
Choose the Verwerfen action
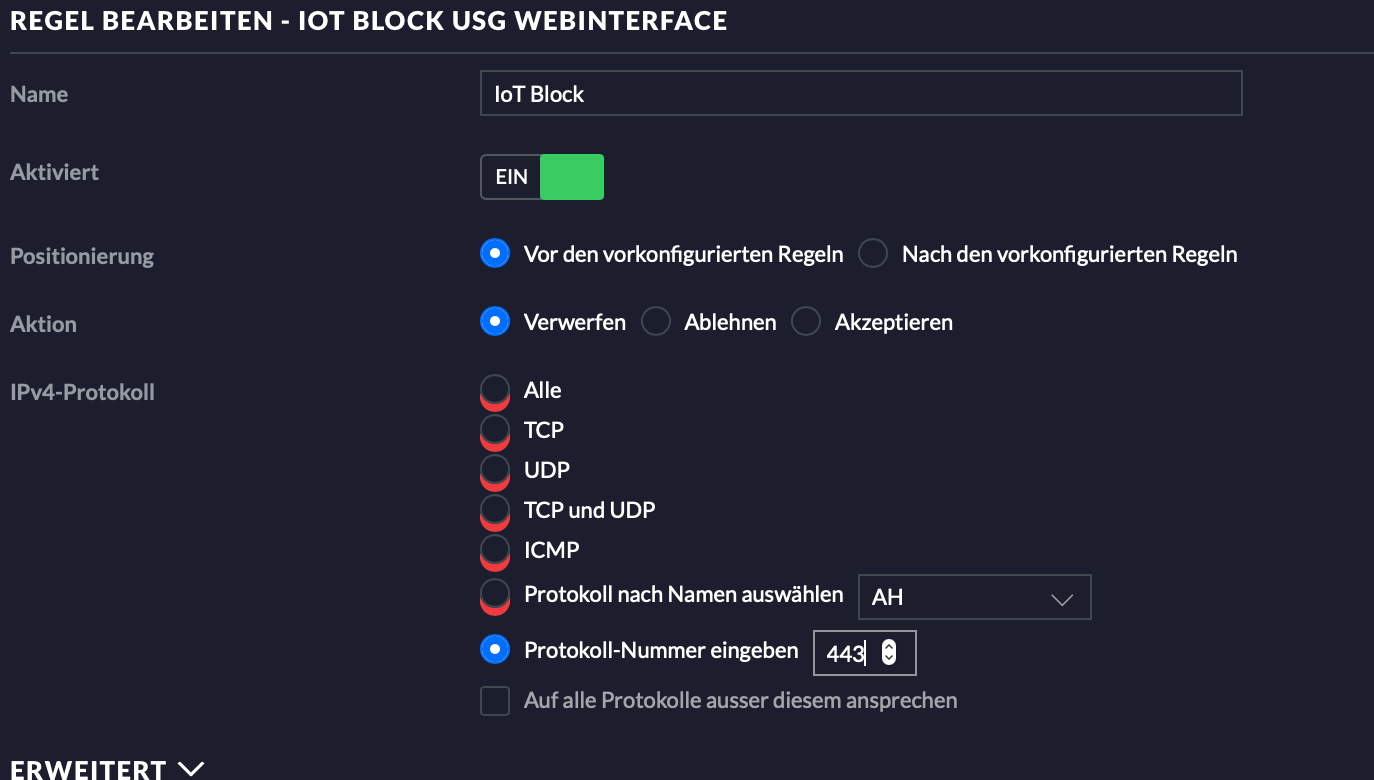495,322
